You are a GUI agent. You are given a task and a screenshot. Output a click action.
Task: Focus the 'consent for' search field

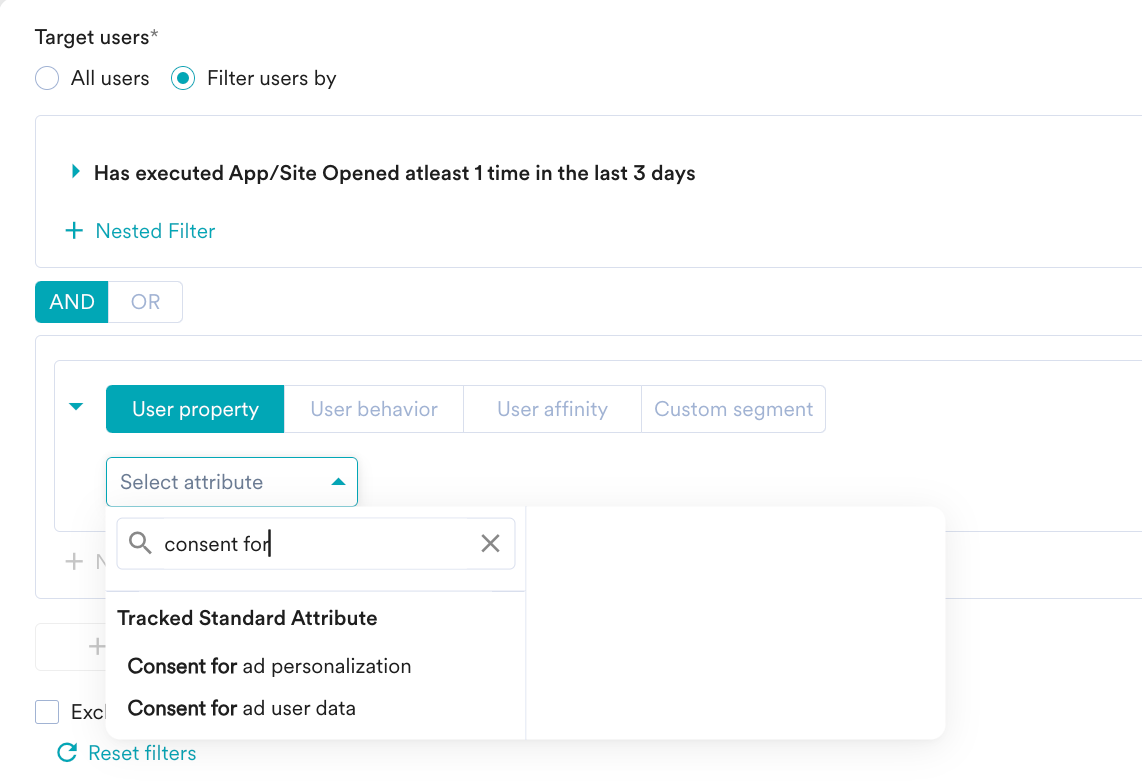(315, 544)
